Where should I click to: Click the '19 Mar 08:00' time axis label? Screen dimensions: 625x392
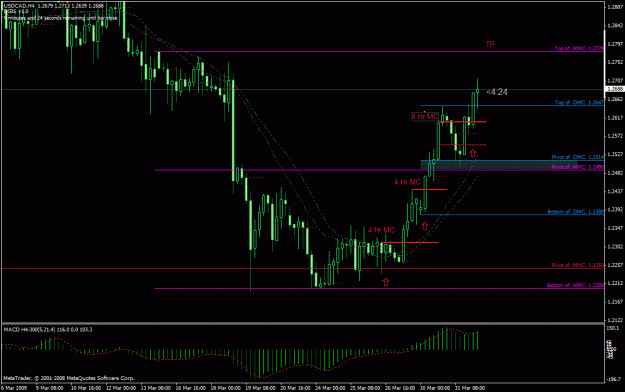[261, 388]
